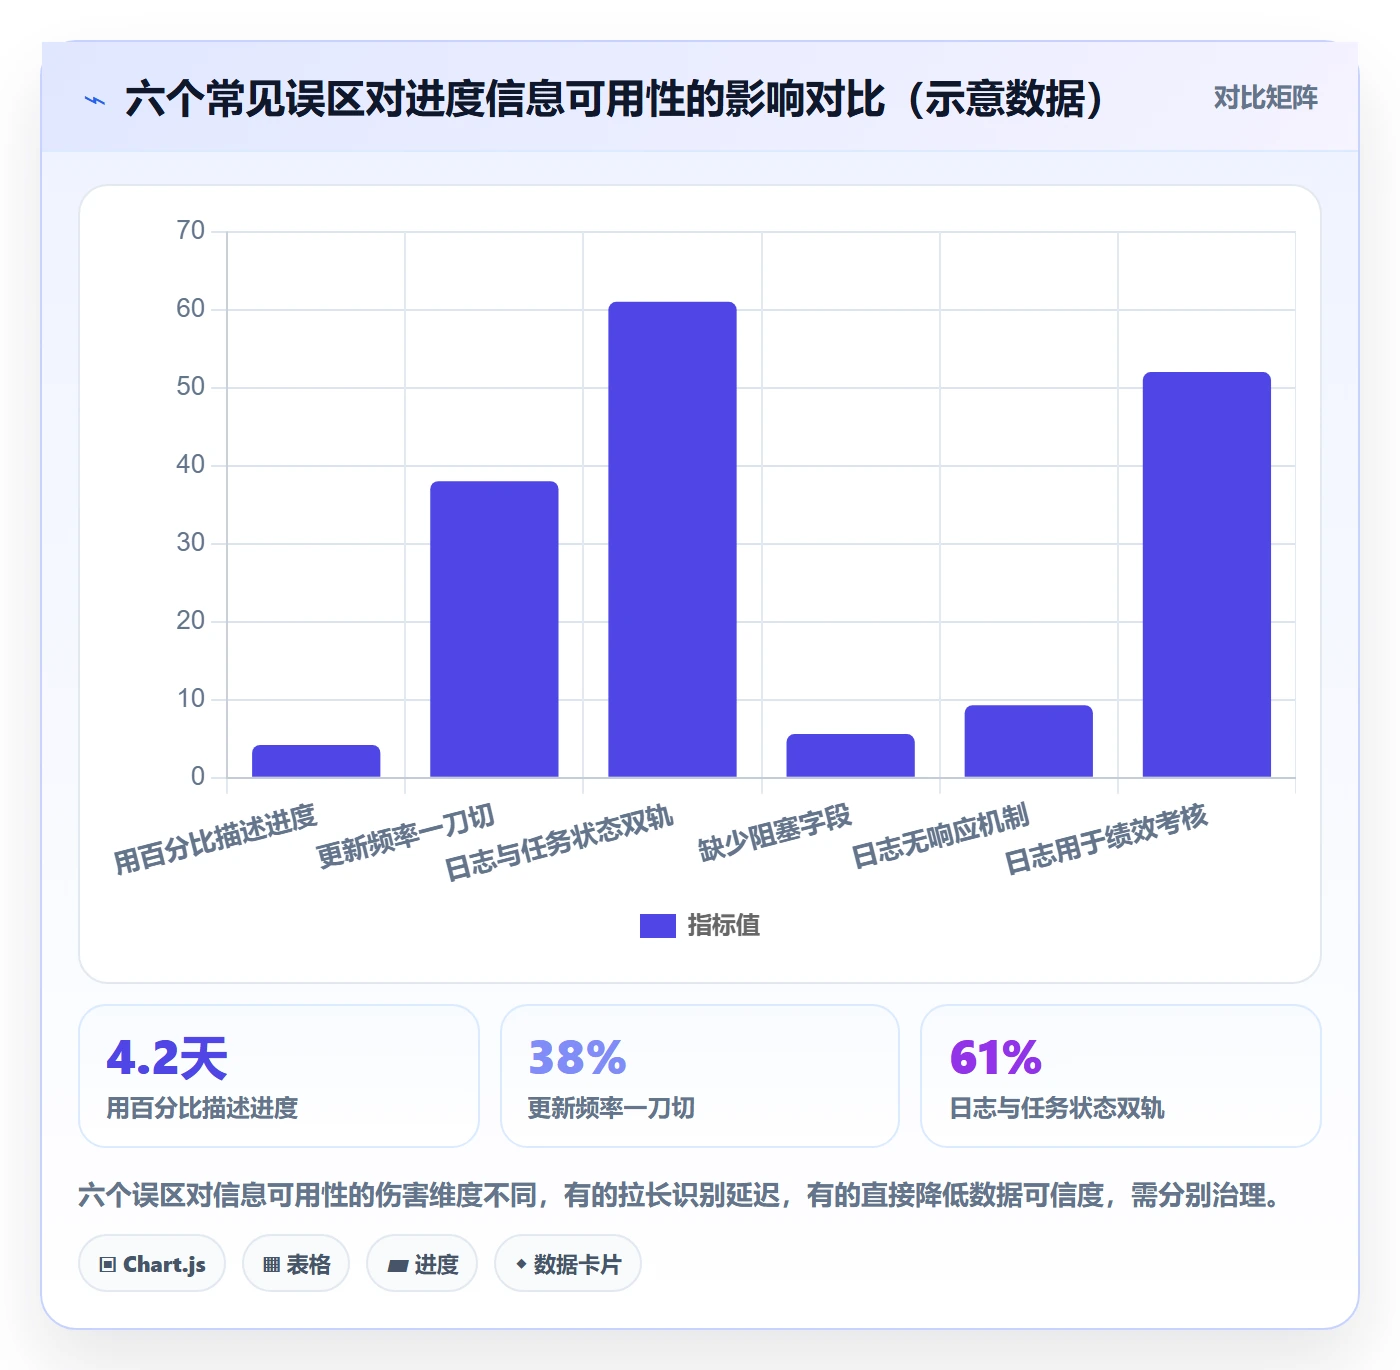Image resolution: width=1400 pixels, height=1370 pixels.
Task: Click the y-axis tick label 0
Action: [x=197, y=777]
